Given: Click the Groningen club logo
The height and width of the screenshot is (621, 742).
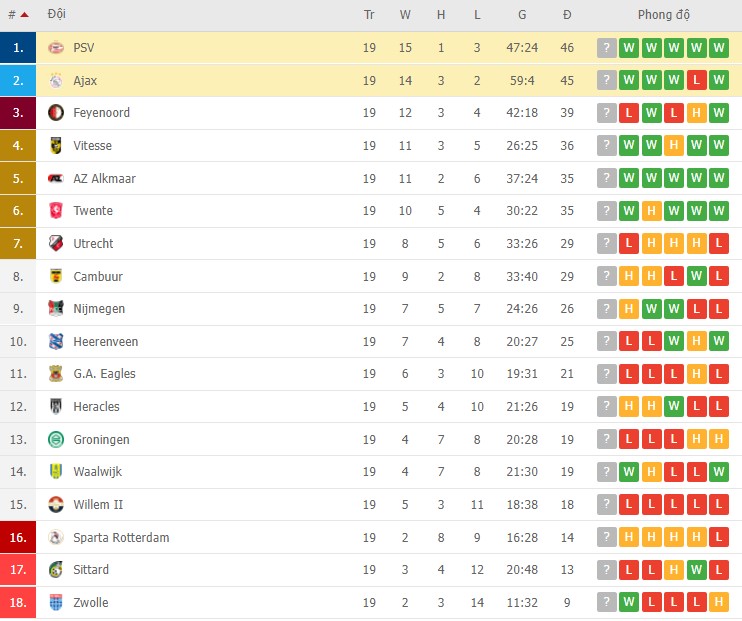Looking at the screenshot, I should click(56, 440).
